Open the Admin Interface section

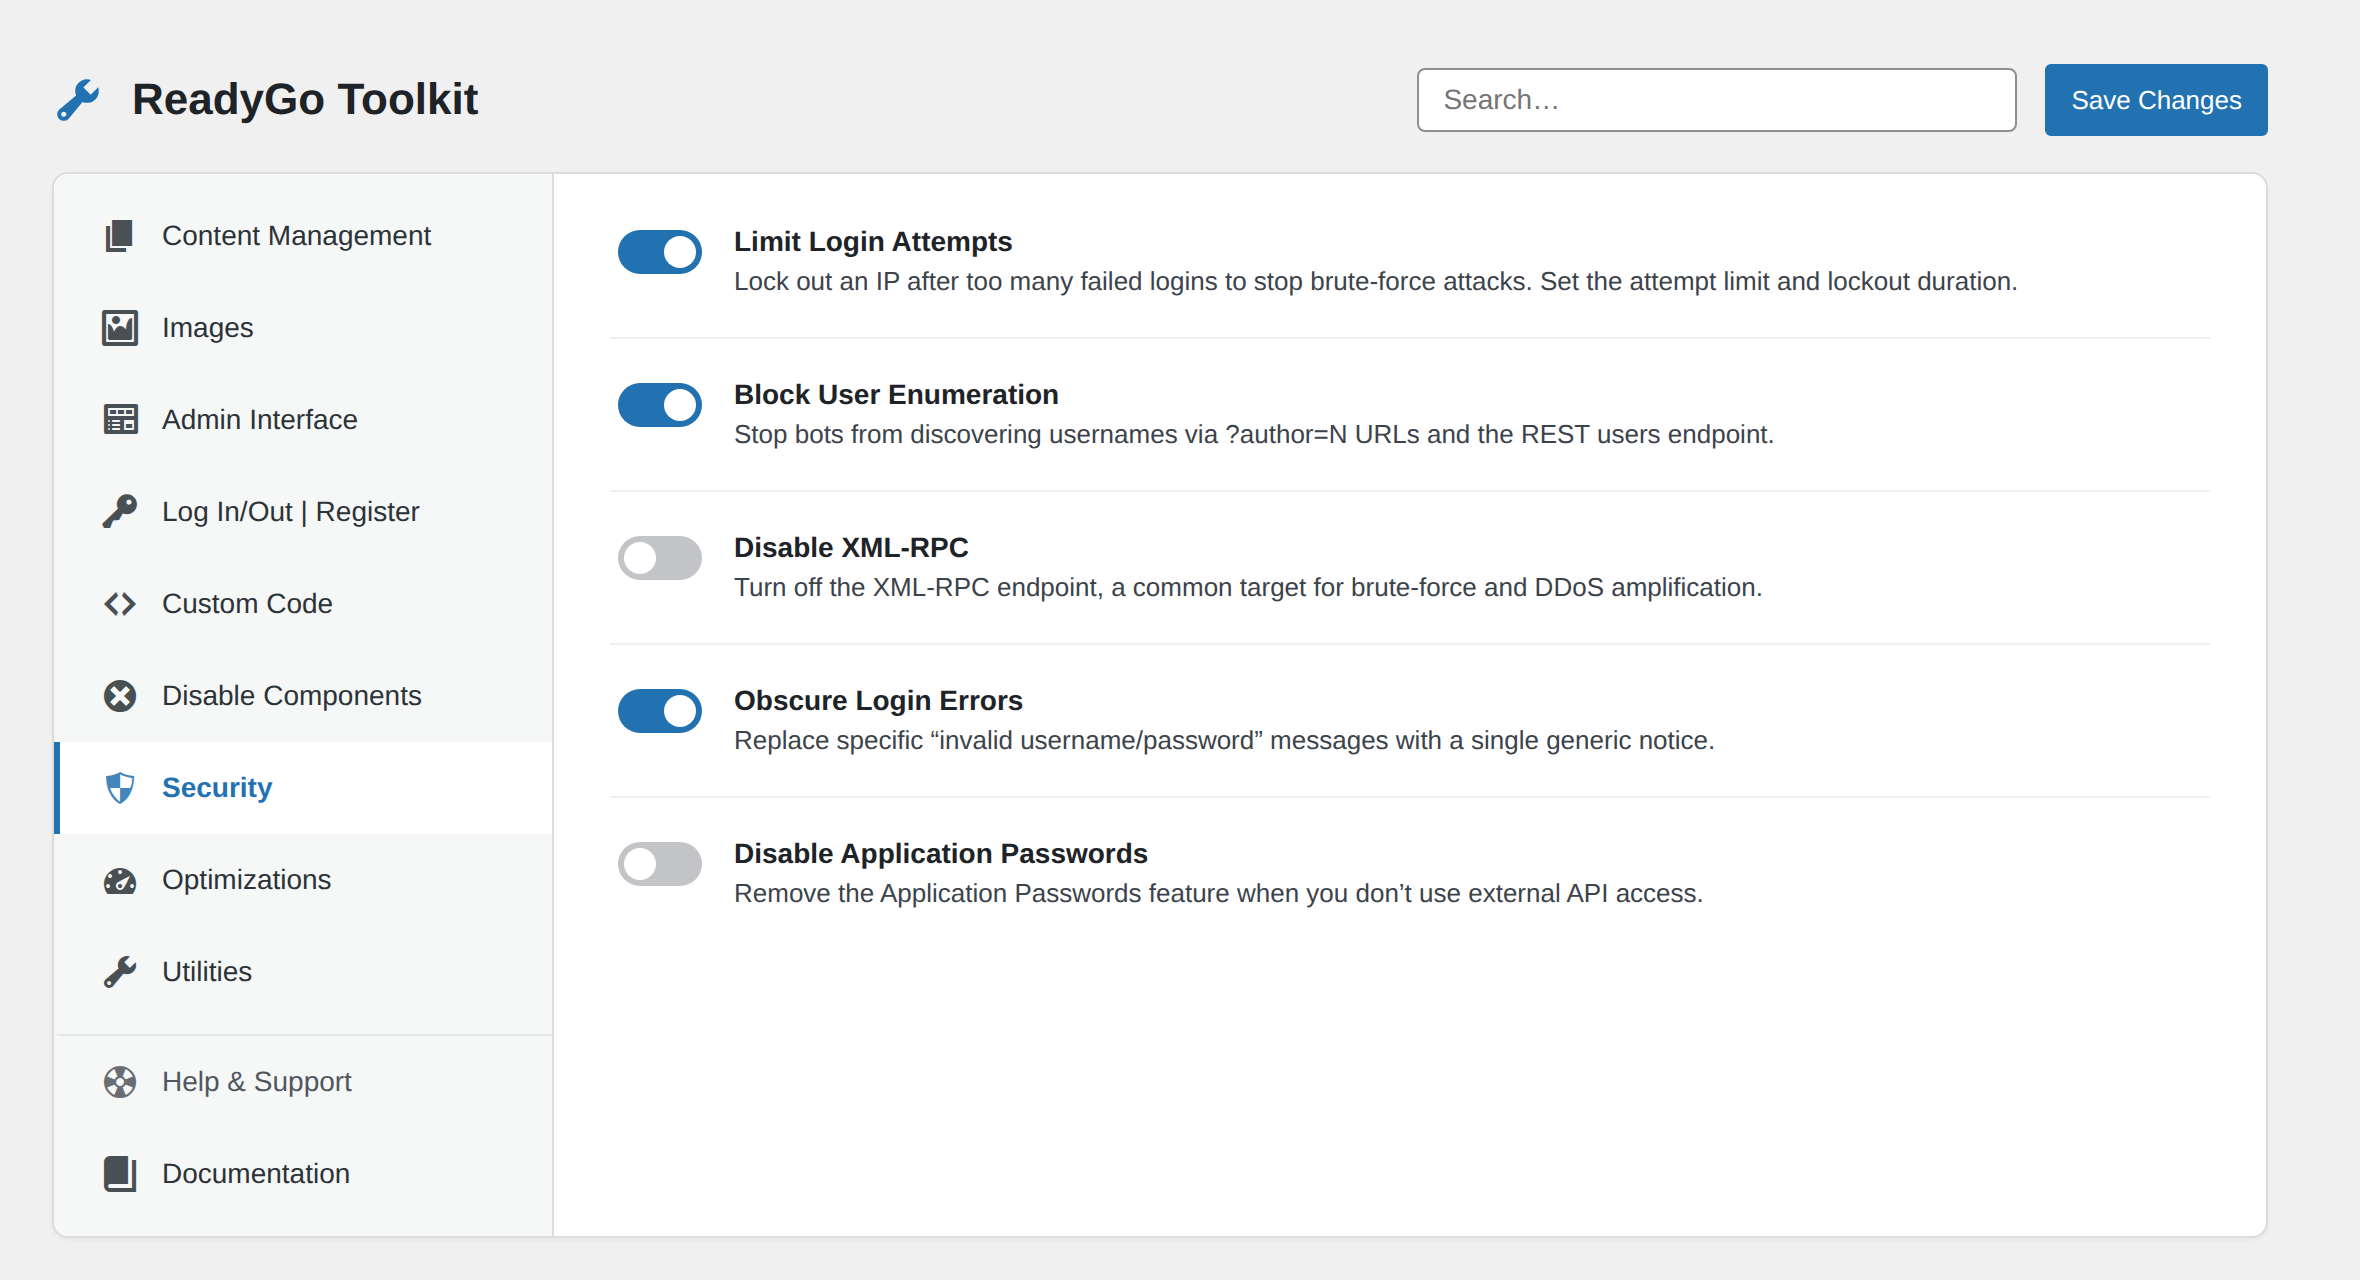(304, 420)
